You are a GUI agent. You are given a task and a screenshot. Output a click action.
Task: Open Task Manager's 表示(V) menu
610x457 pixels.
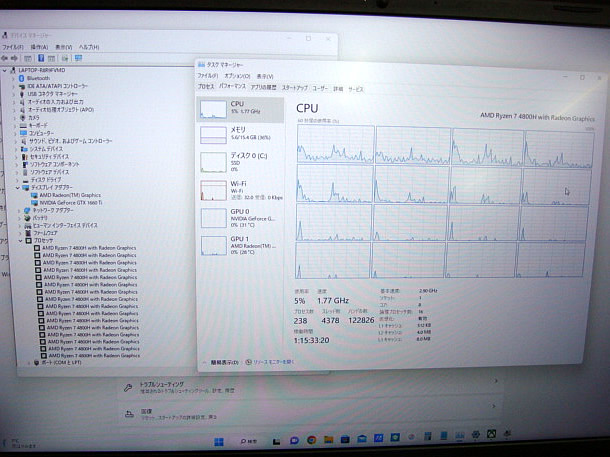click(265, 77)
